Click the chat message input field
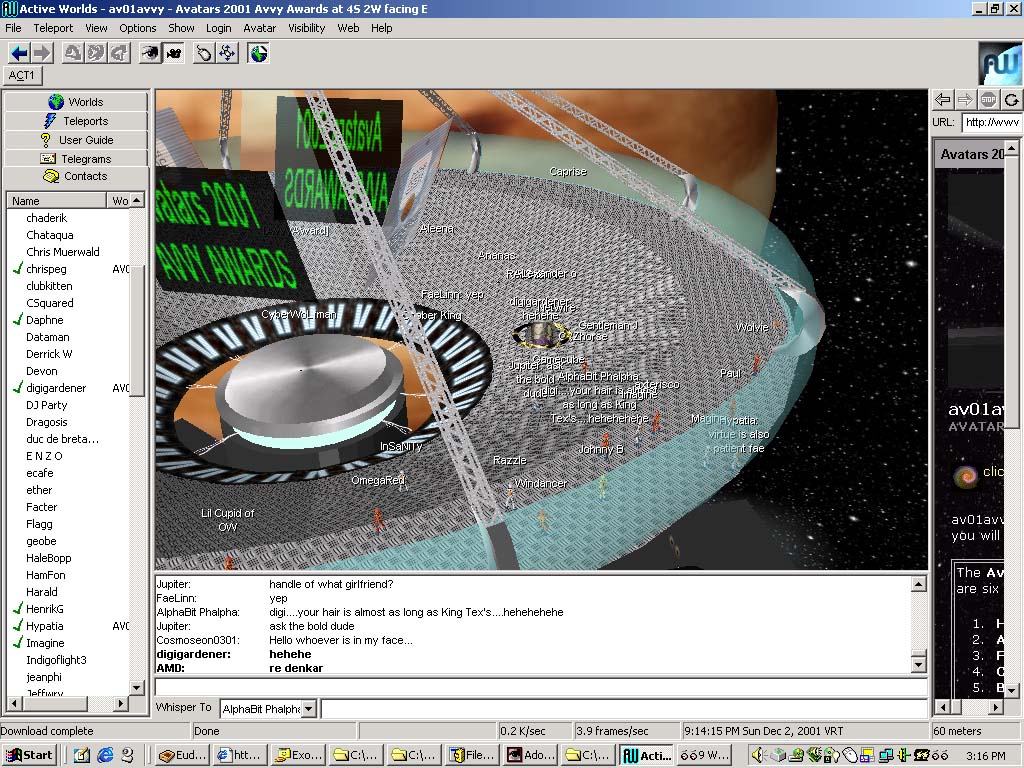Viewport: 1024px width, 768px height. (x=540, y=687)
